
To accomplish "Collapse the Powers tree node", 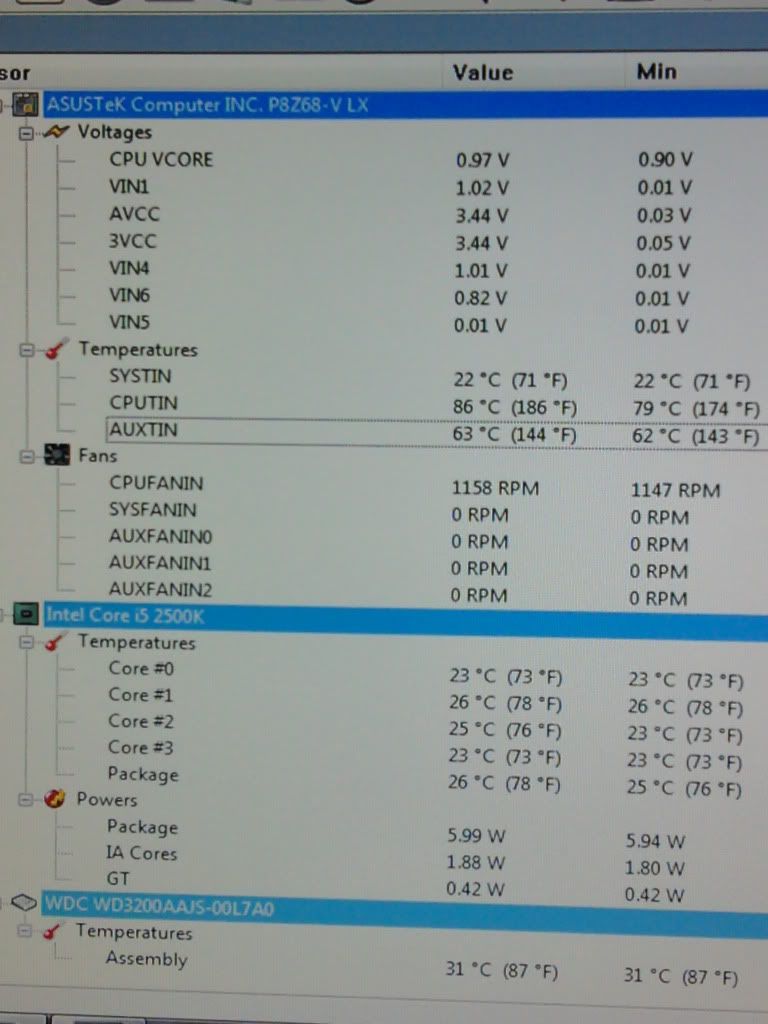I will point(25,799).
